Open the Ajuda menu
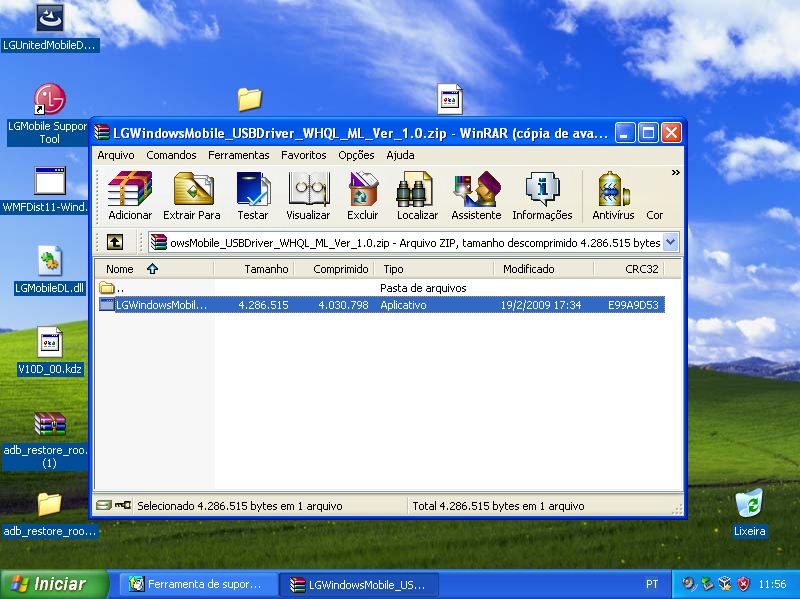 [x=400, y=155]
